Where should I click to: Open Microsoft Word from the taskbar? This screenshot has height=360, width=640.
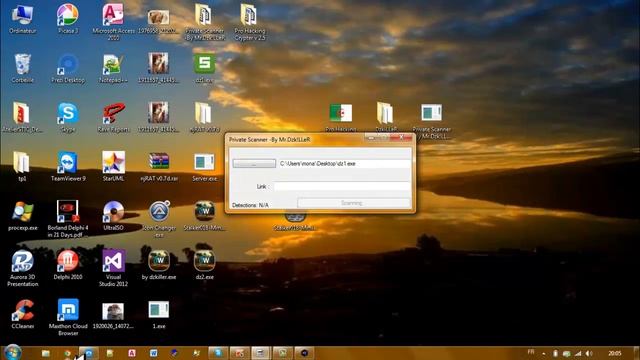153,353
